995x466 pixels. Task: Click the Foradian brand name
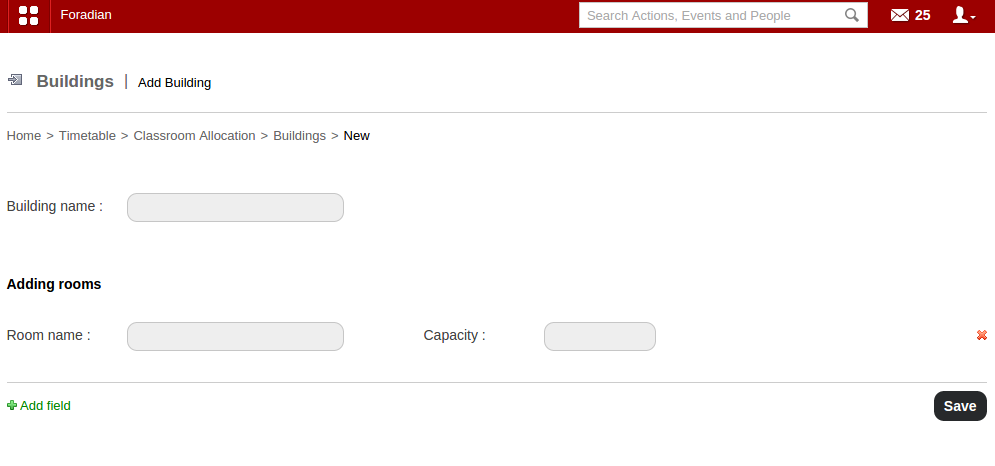click(x=86, y=15)
